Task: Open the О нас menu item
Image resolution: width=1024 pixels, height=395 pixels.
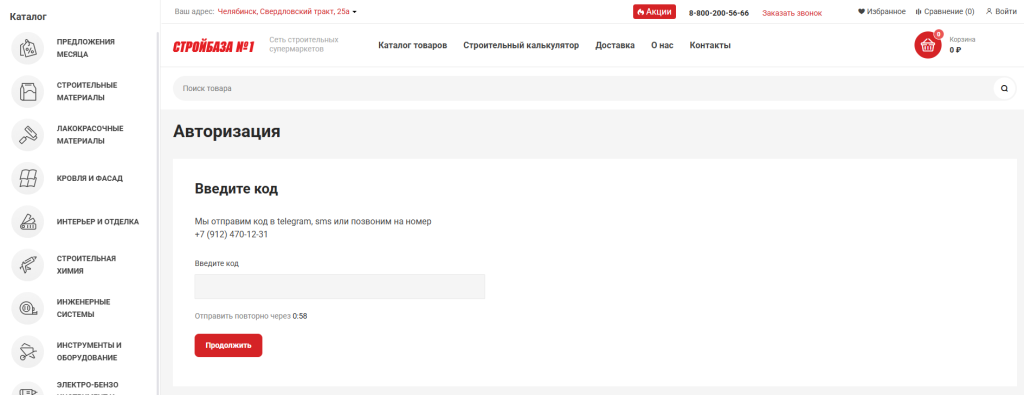Action: (x=662, y=45)
